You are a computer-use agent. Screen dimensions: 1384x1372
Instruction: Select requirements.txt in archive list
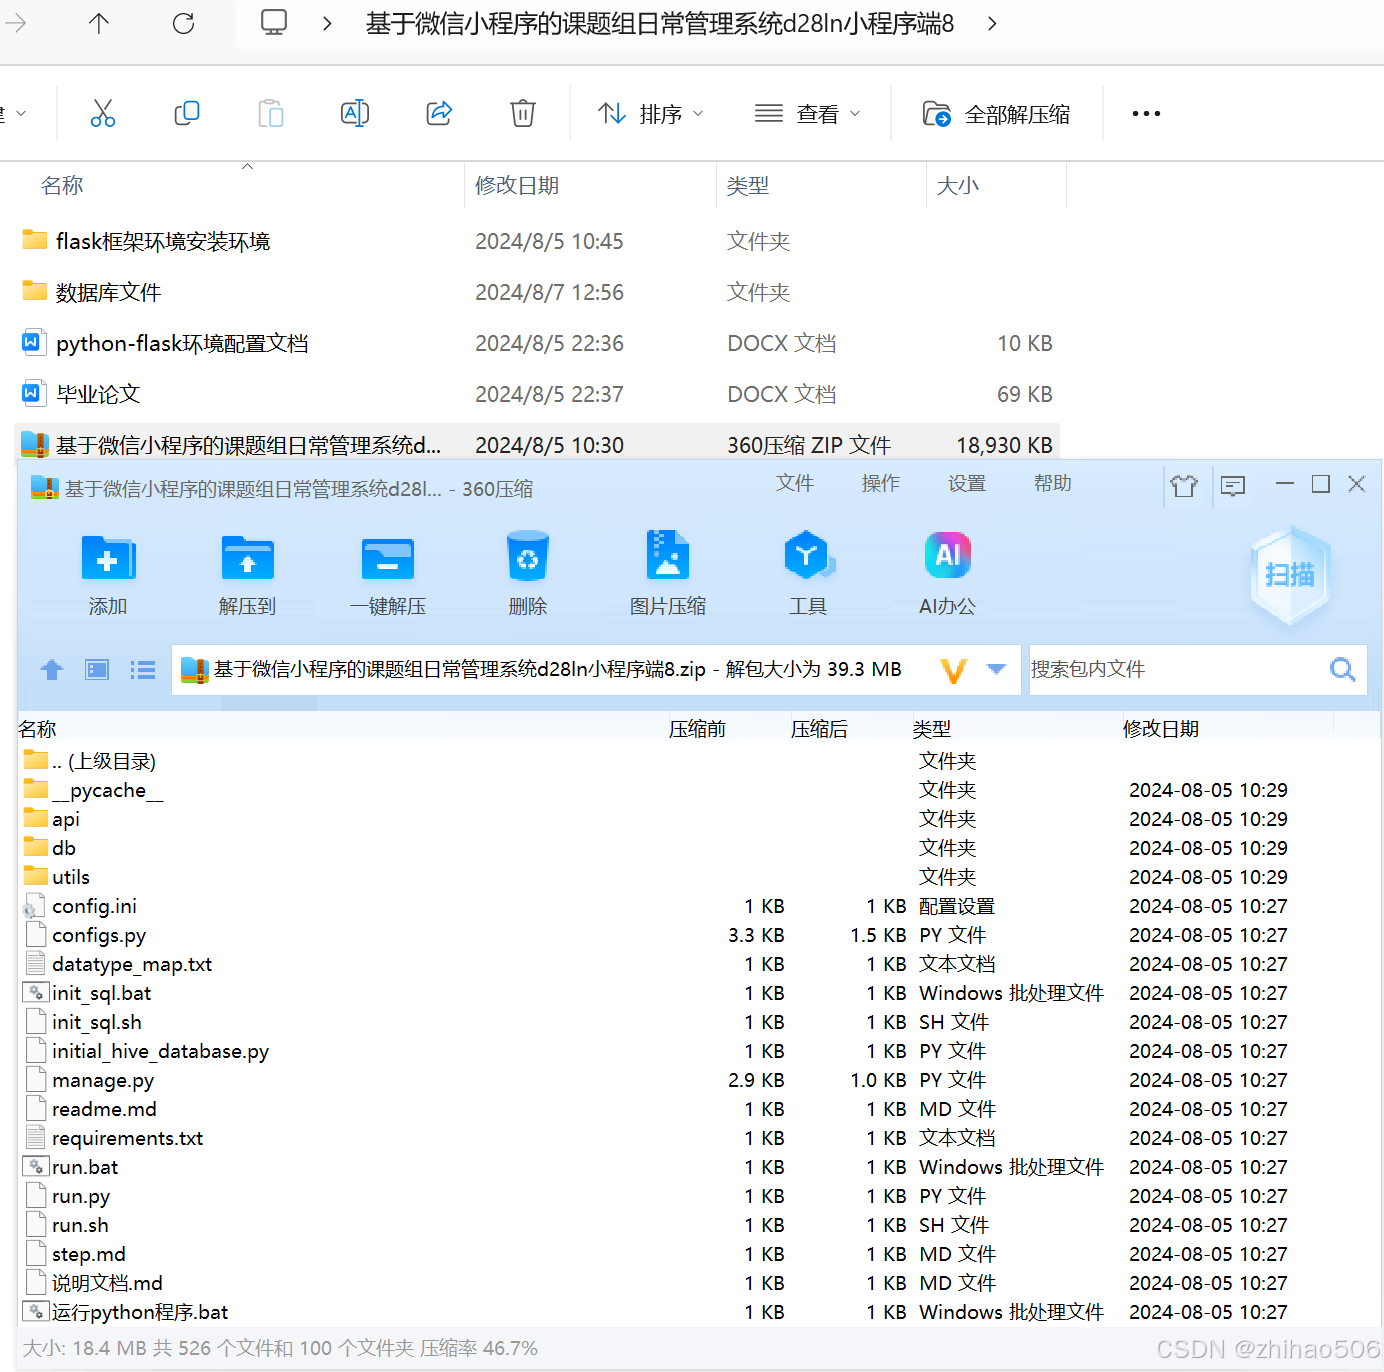coord(698,1138)
